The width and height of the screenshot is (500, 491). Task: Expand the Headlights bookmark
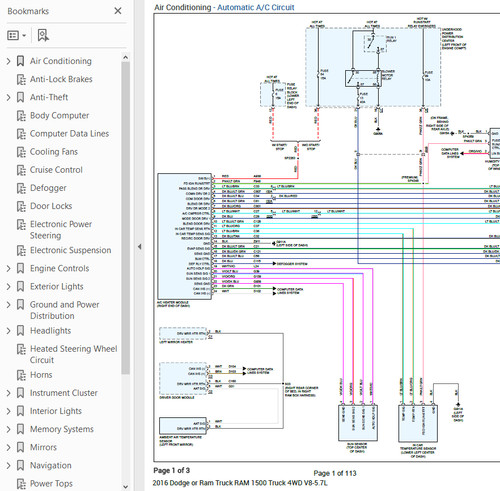point(9,331)
